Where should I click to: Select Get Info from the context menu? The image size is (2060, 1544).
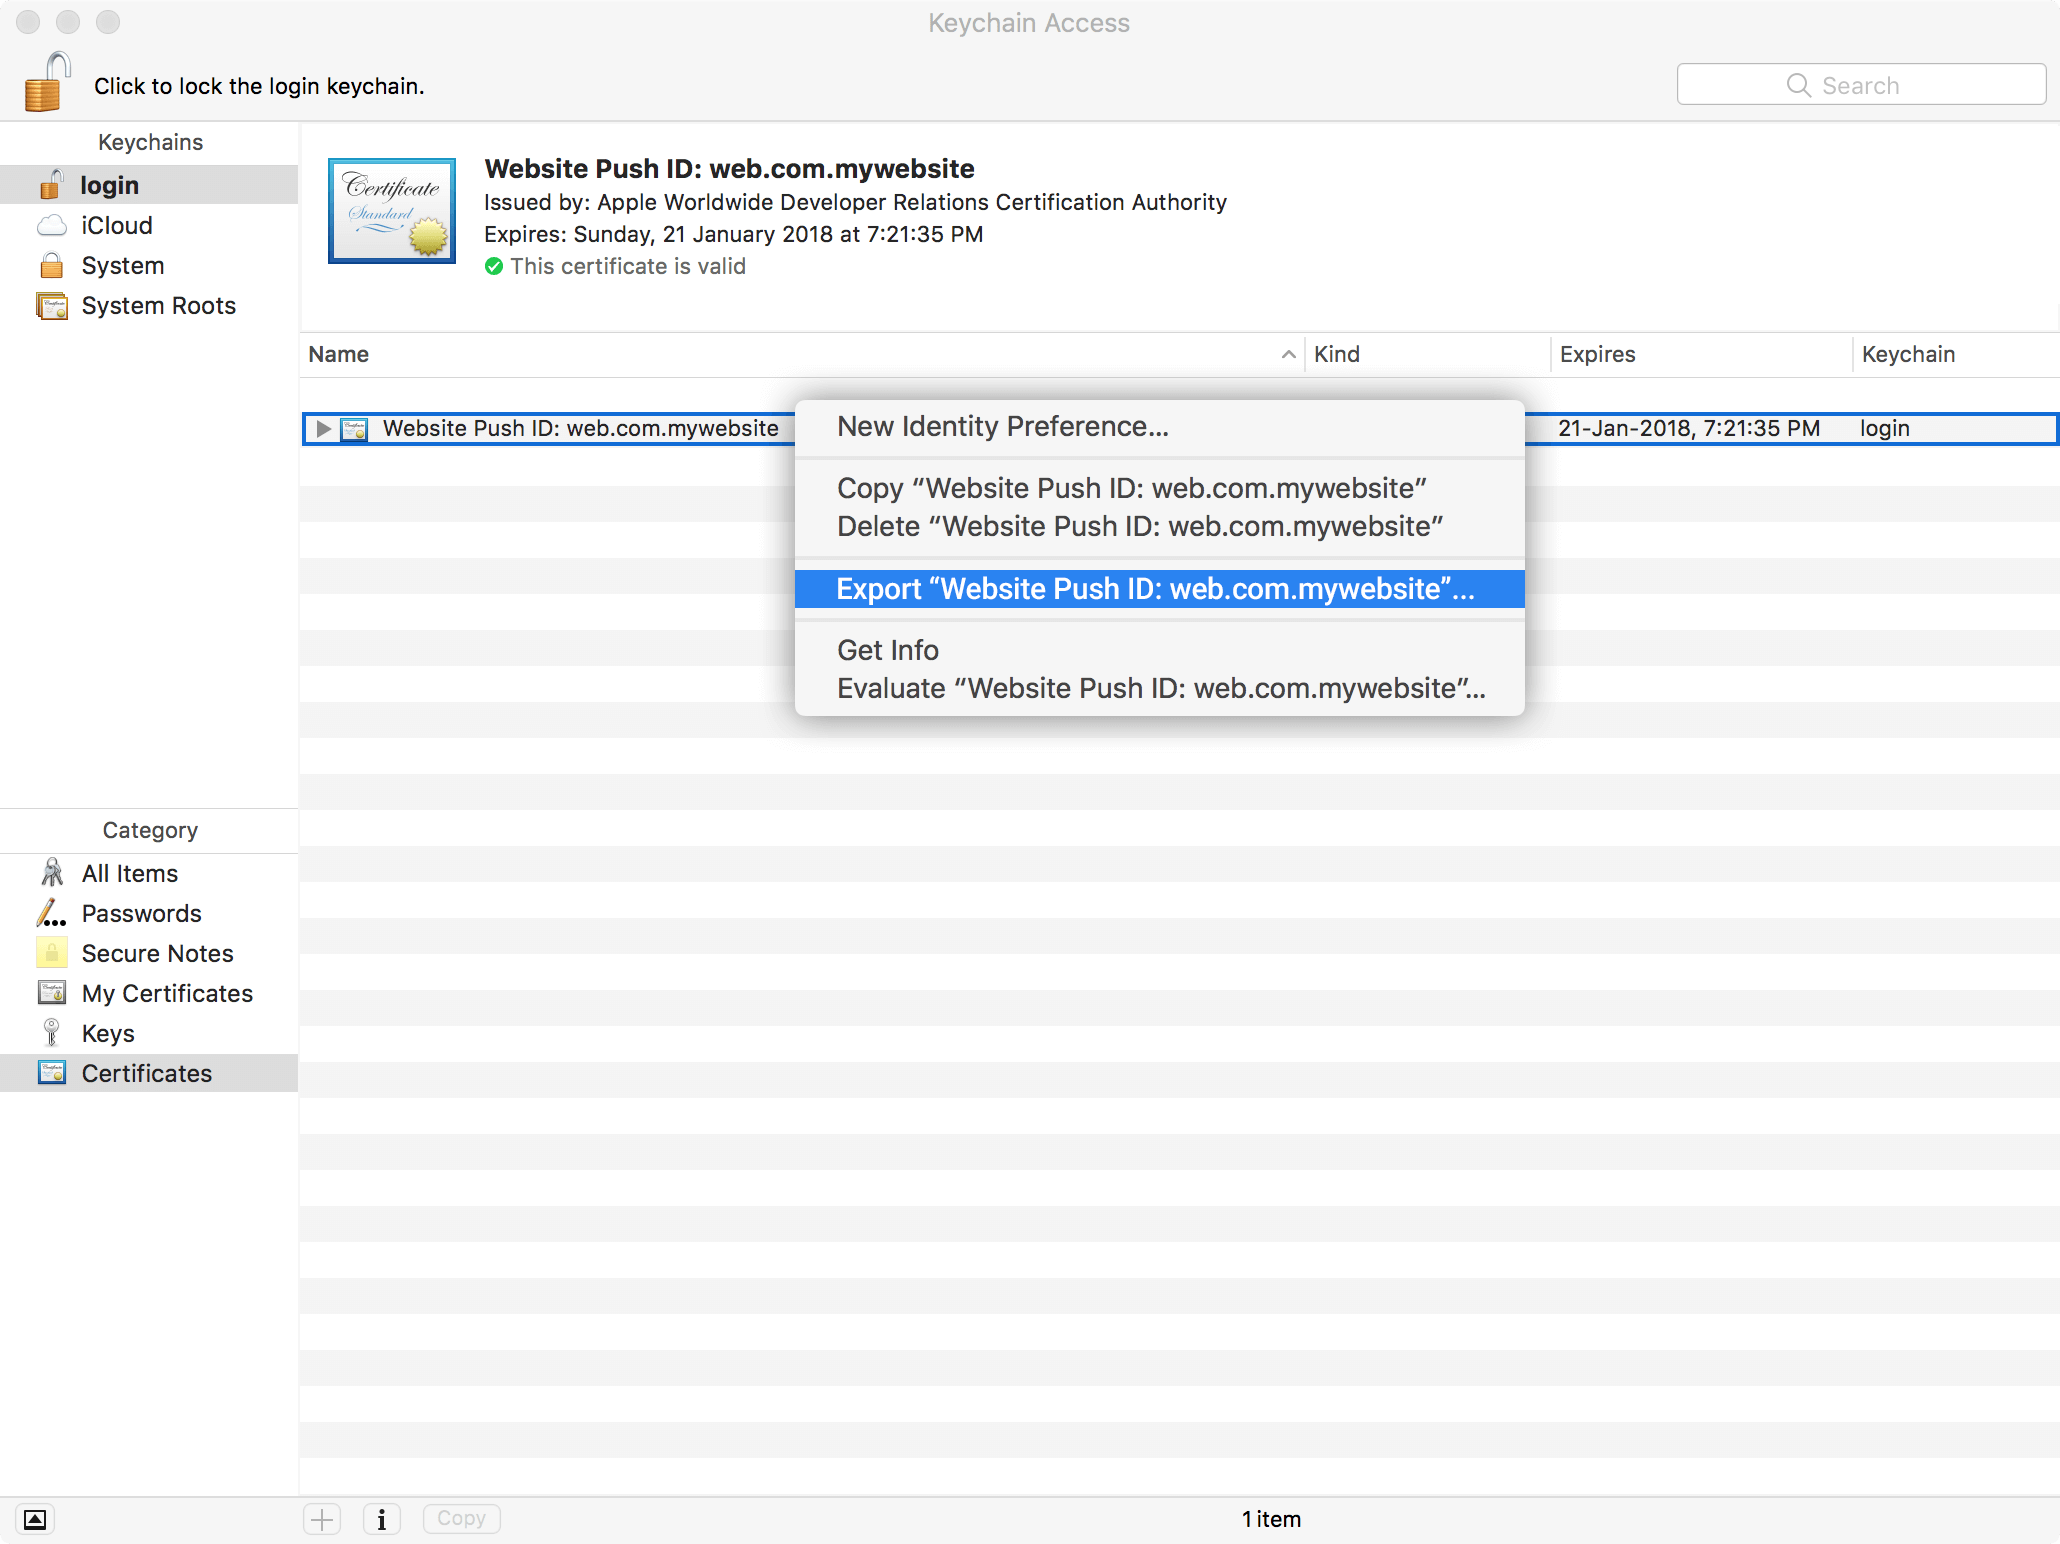pyautogui.click(x=888, y=651)
